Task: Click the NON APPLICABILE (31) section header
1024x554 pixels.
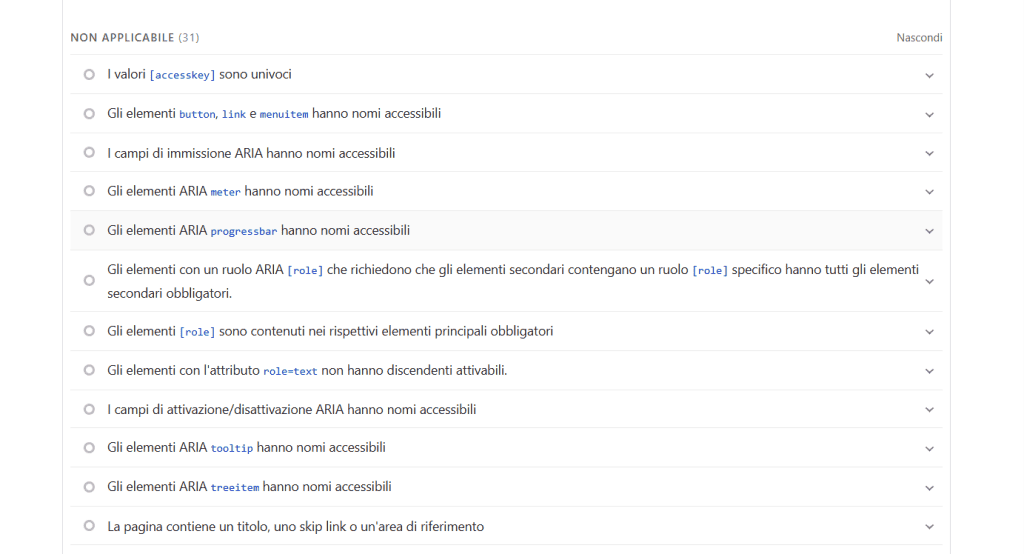Action: pyautogui.click(x=134, y=38)
